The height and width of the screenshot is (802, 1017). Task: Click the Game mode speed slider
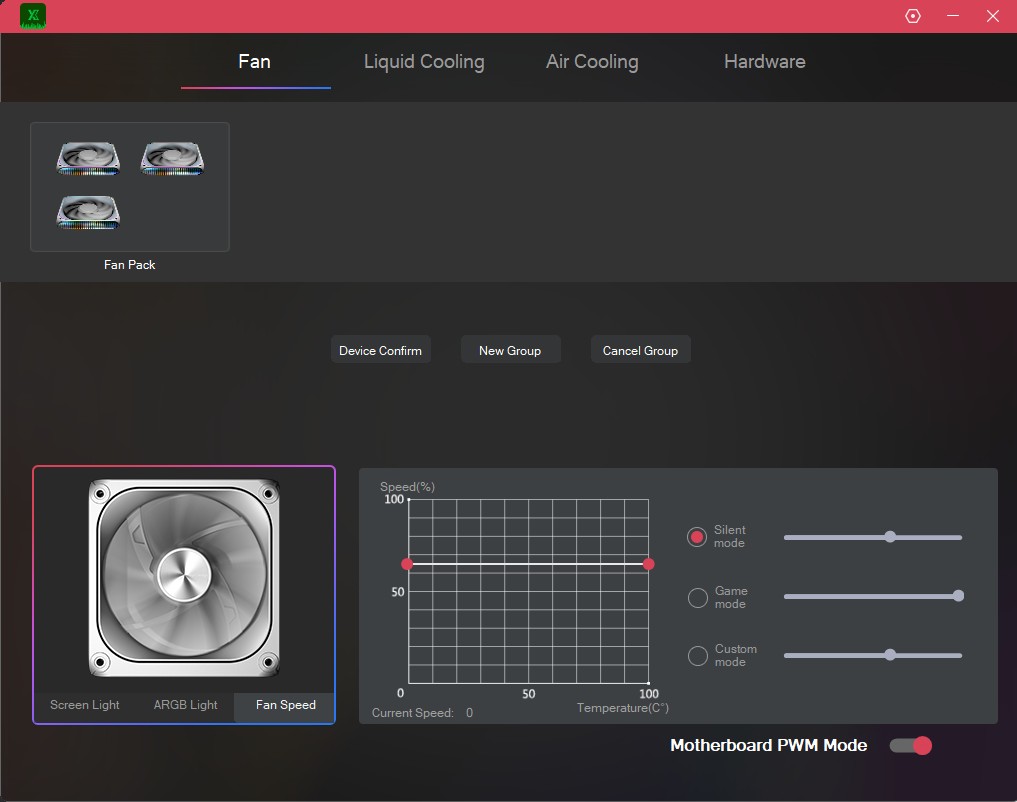tap(873, 596)
